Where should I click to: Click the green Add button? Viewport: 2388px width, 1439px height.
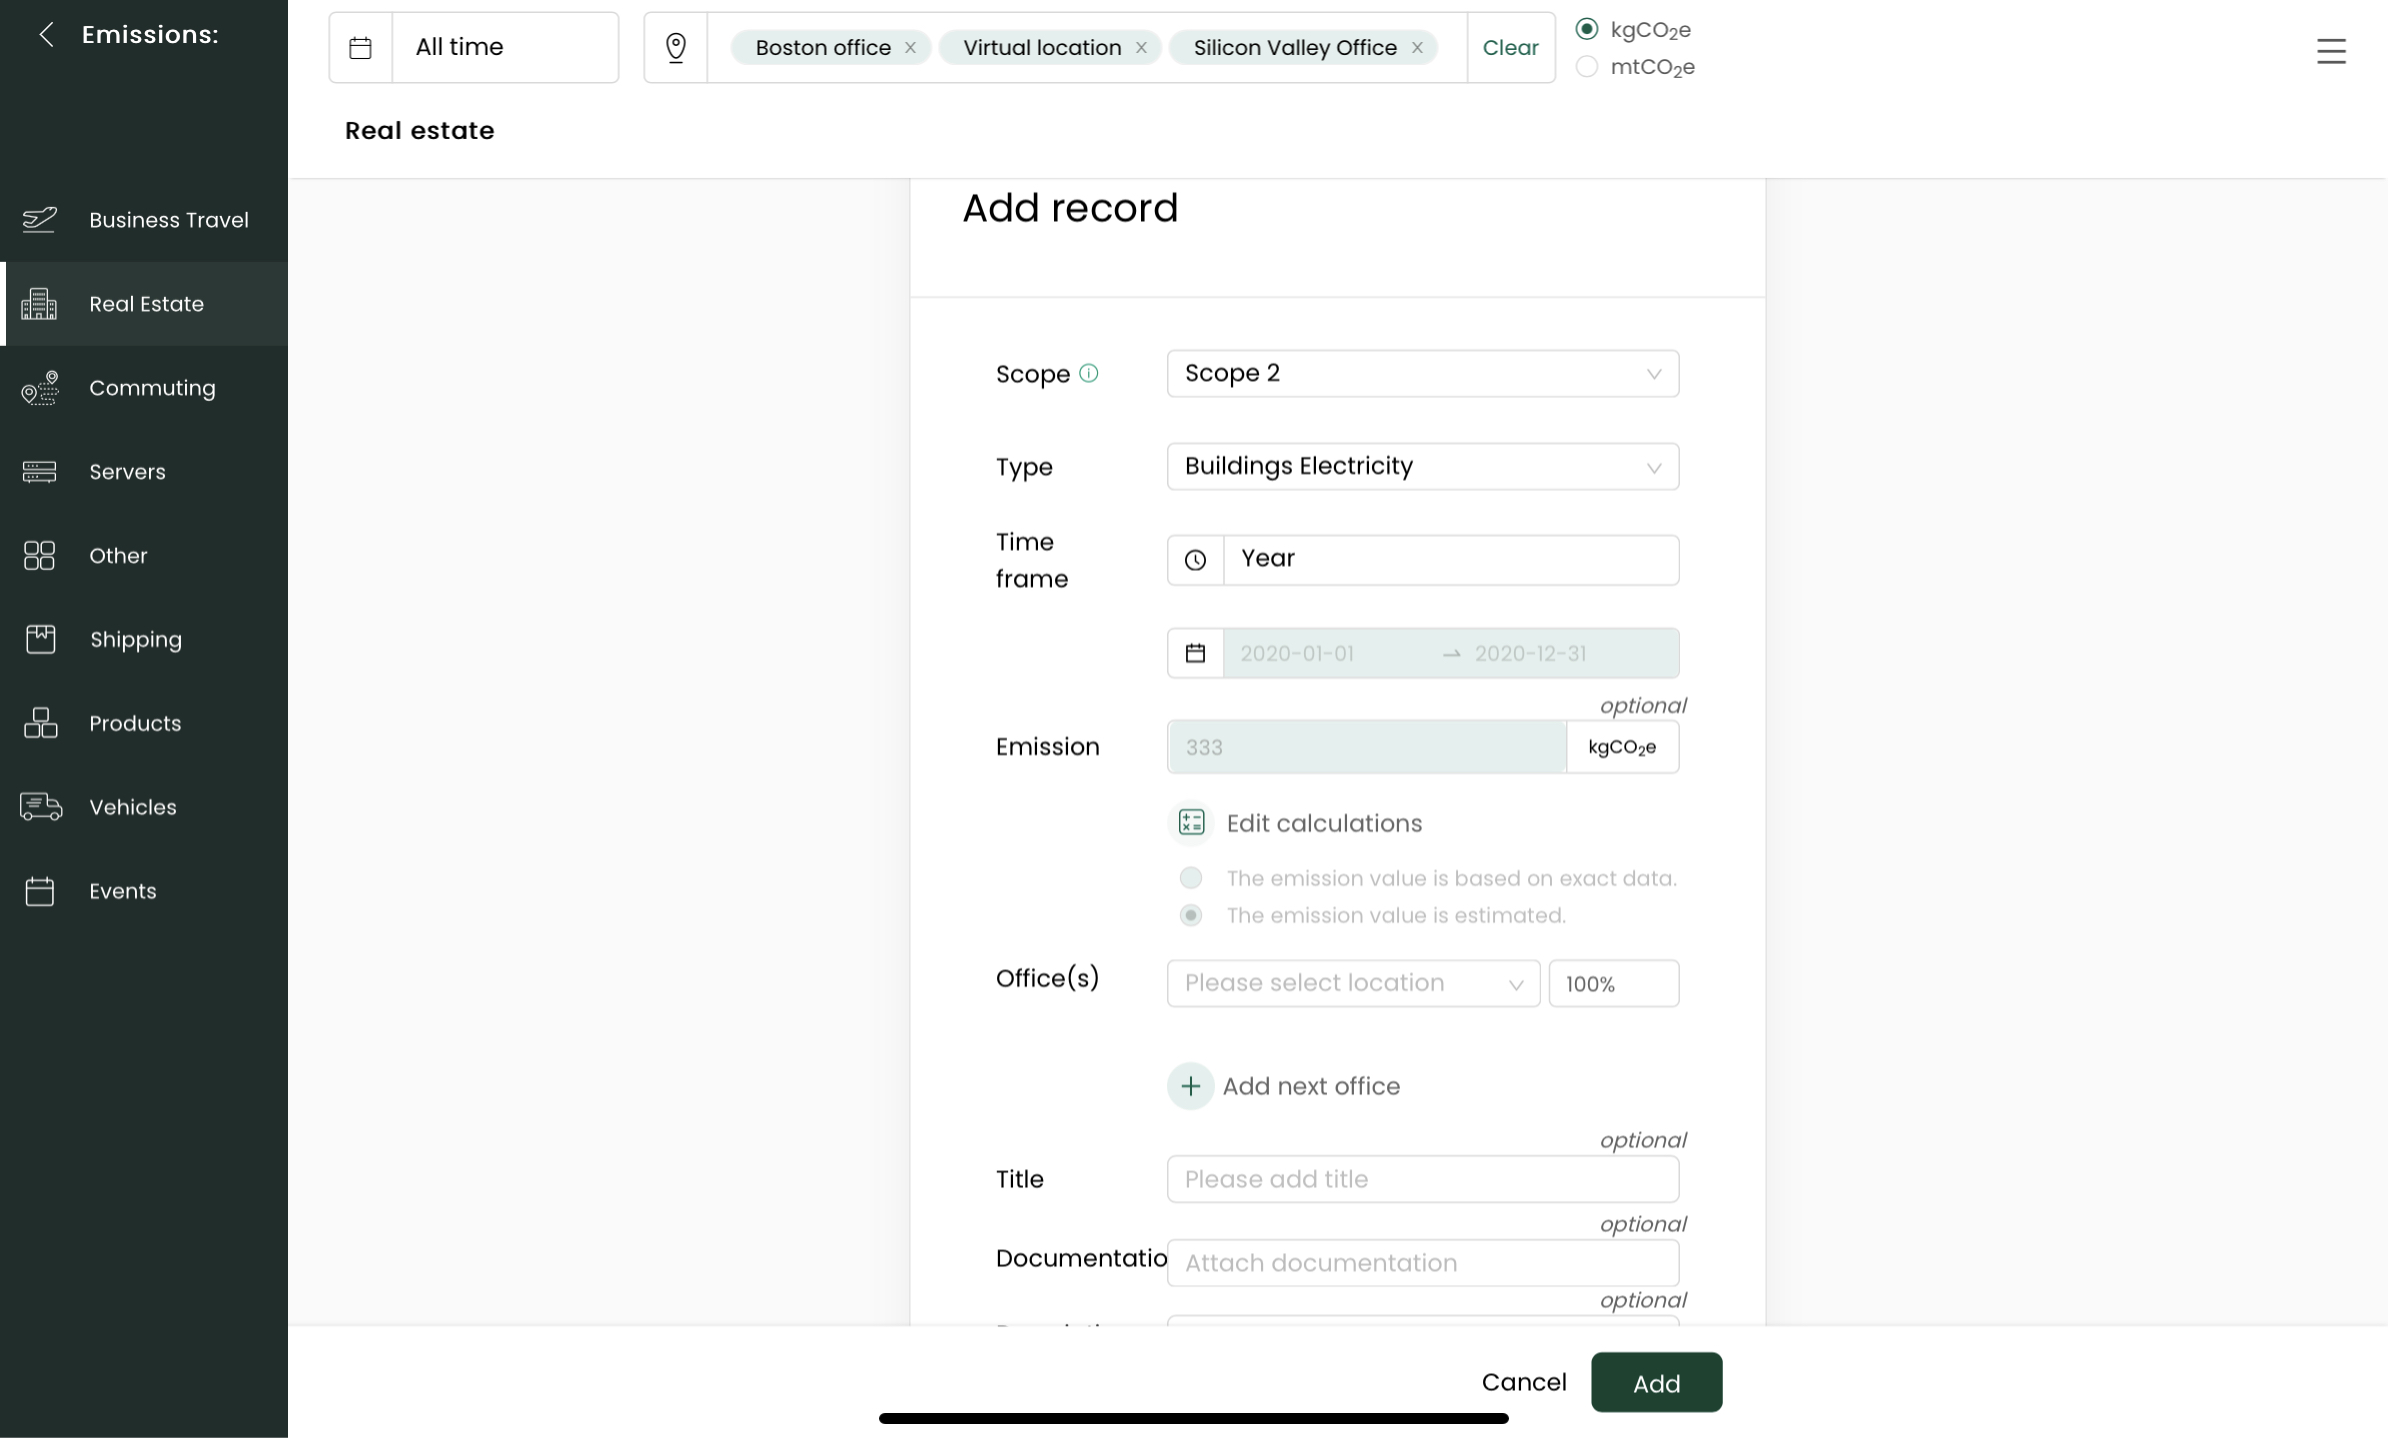pyautogui.click(x=1656, y=1383)
